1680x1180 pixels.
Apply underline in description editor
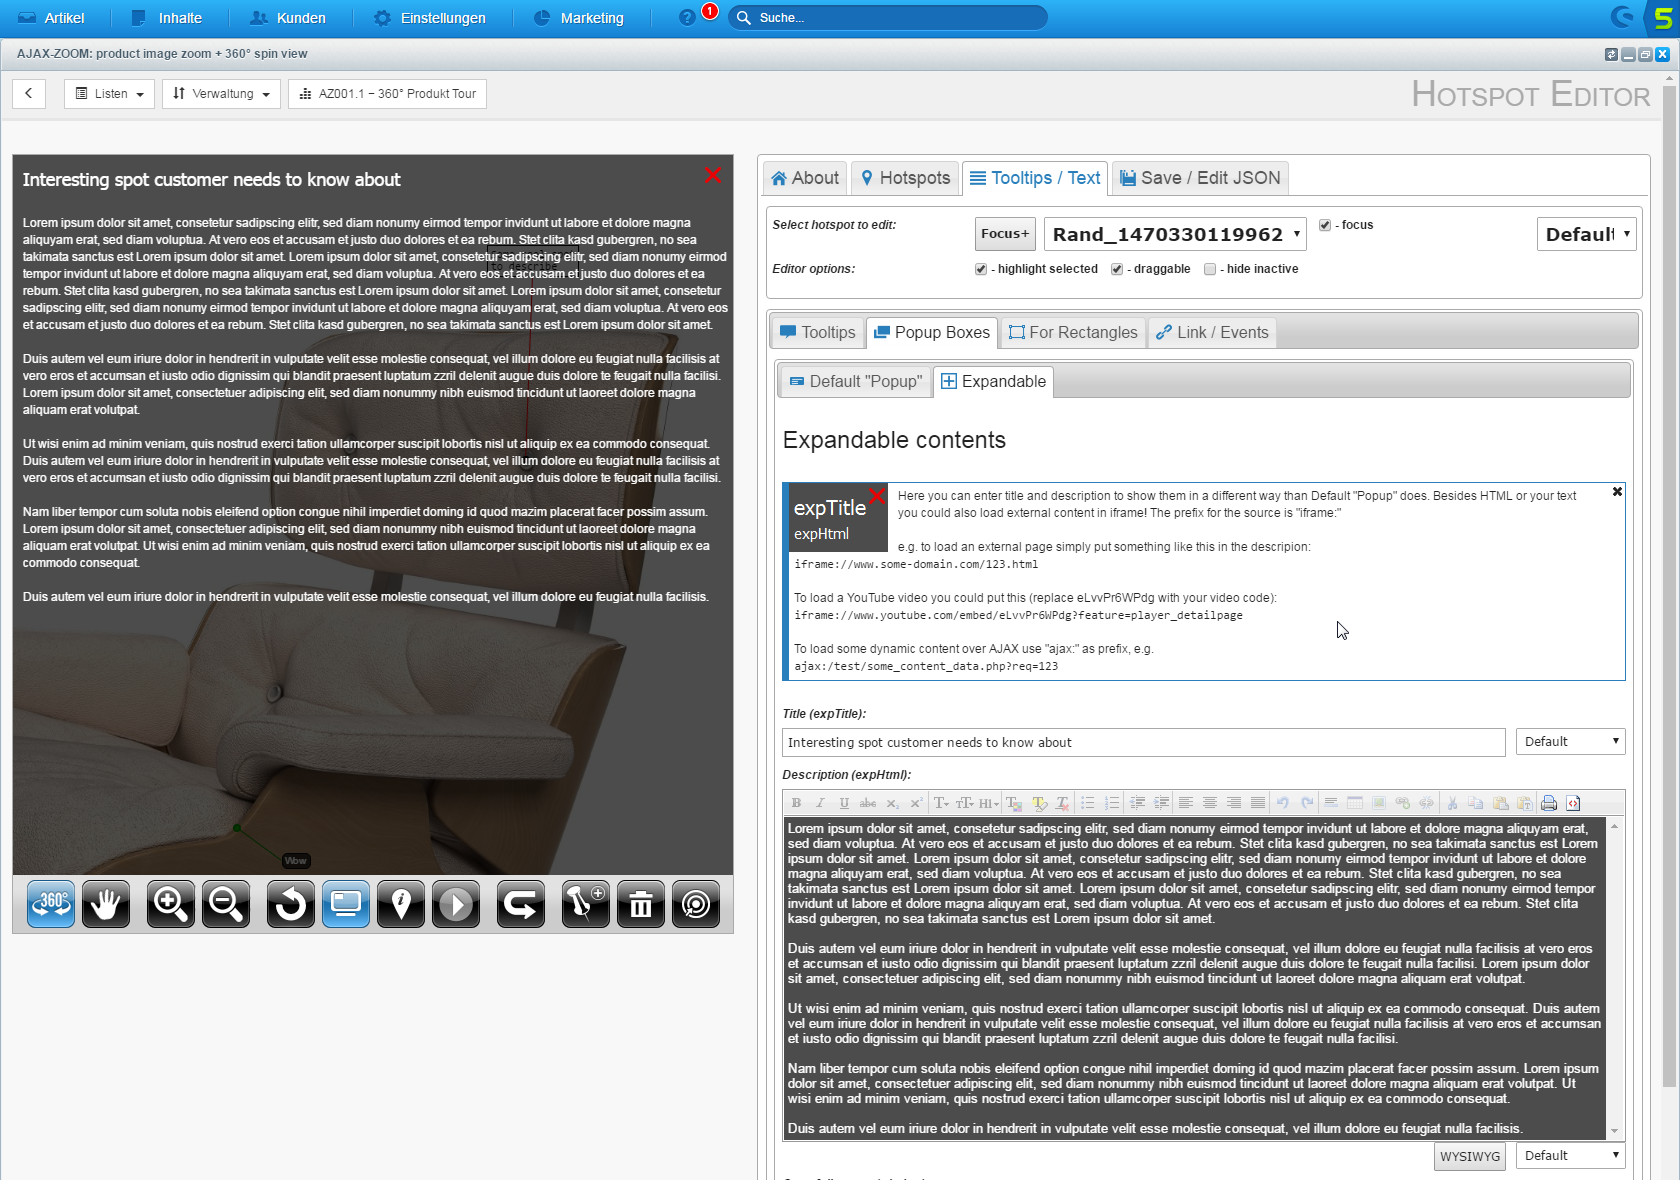844,803
